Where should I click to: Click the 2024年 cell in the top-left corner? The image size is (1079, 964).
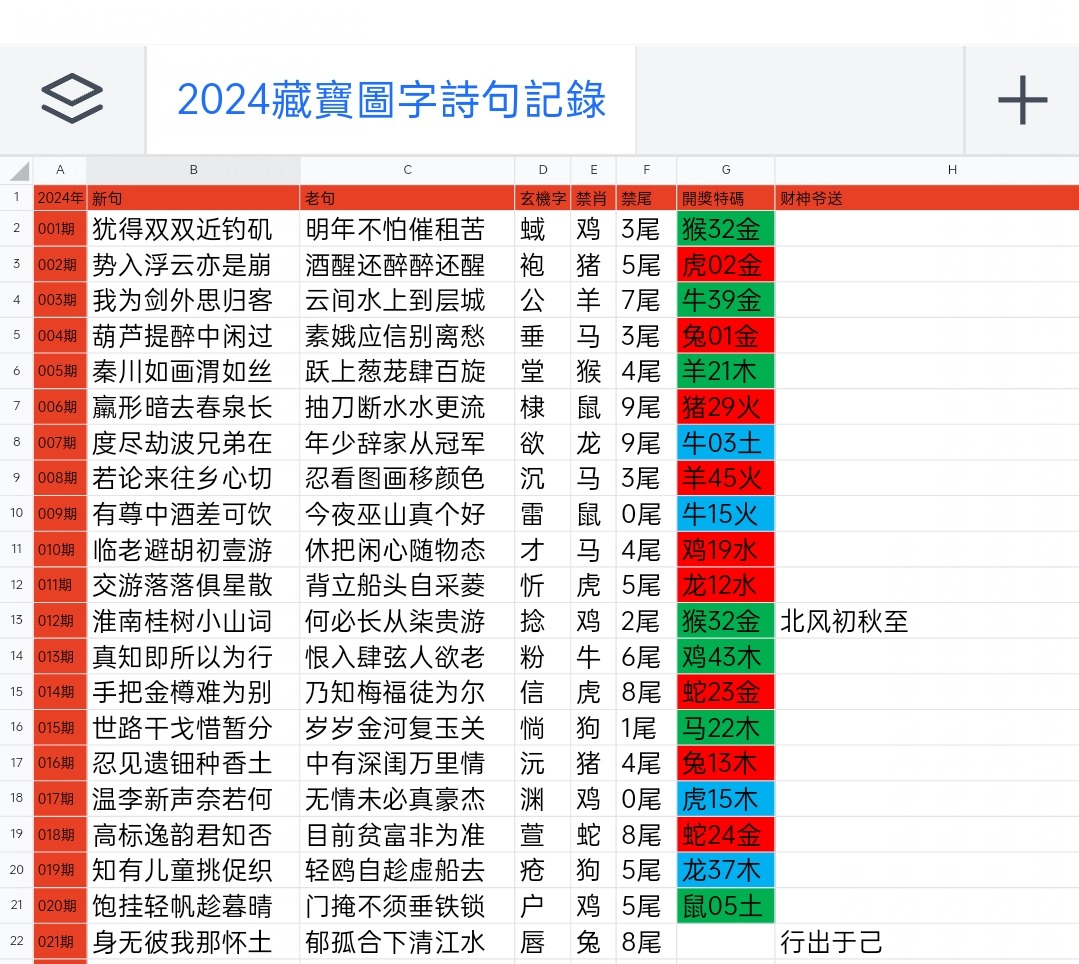(60, 198)
